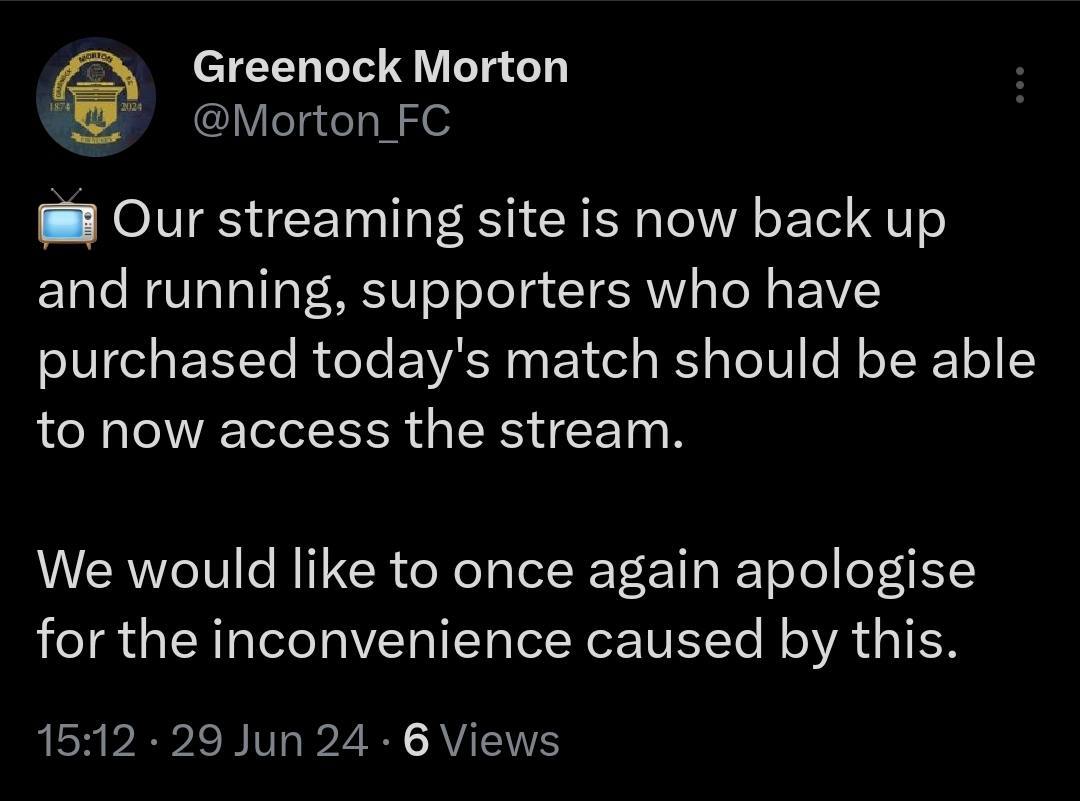Open the three-dot more options menu

coord(1019,86)
